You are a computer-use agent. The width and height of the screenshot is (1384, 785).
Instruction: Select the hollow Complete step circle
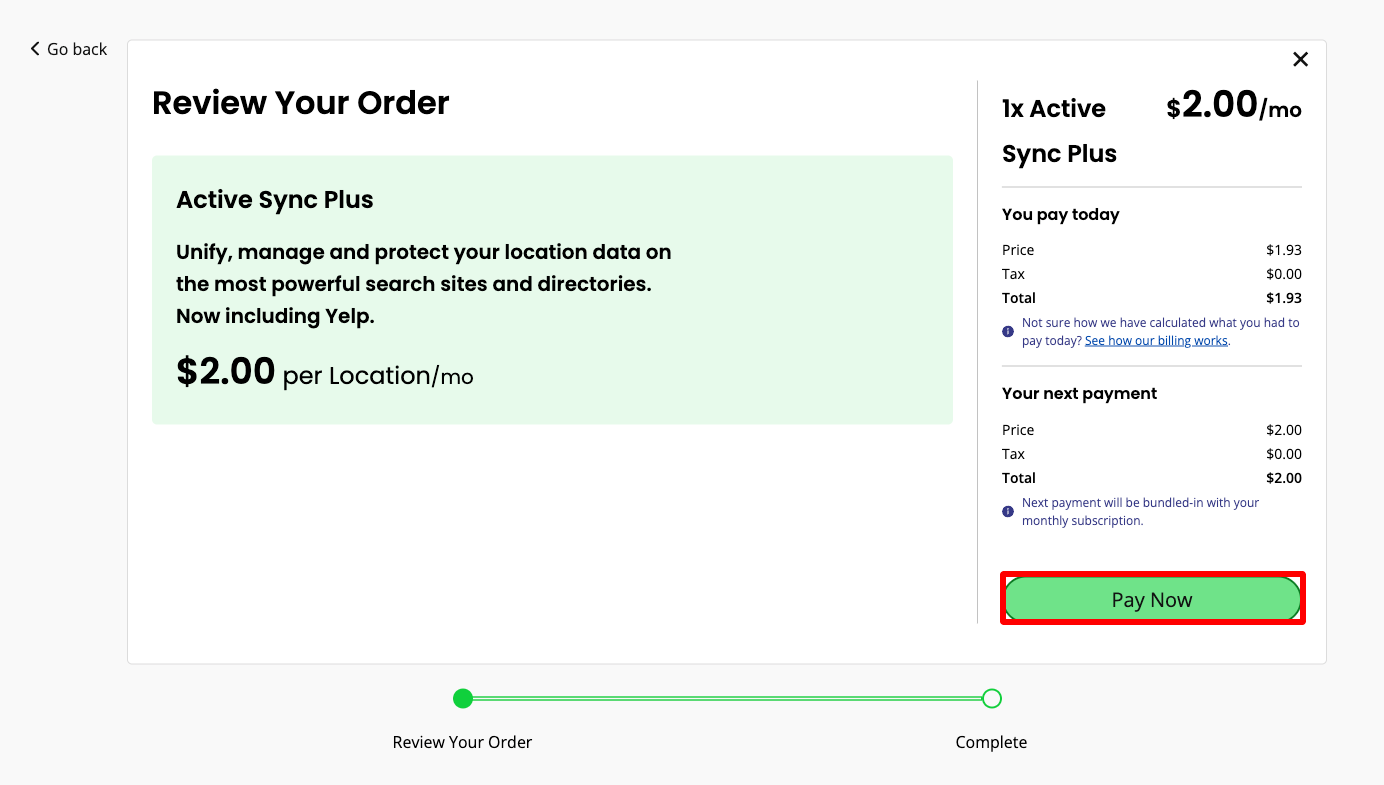[x=991, y=698]
